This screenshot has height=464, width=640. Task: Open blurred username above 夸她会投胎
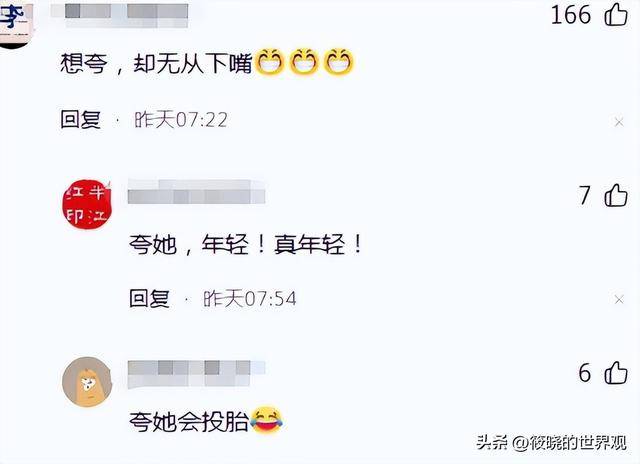pos(196,373)
